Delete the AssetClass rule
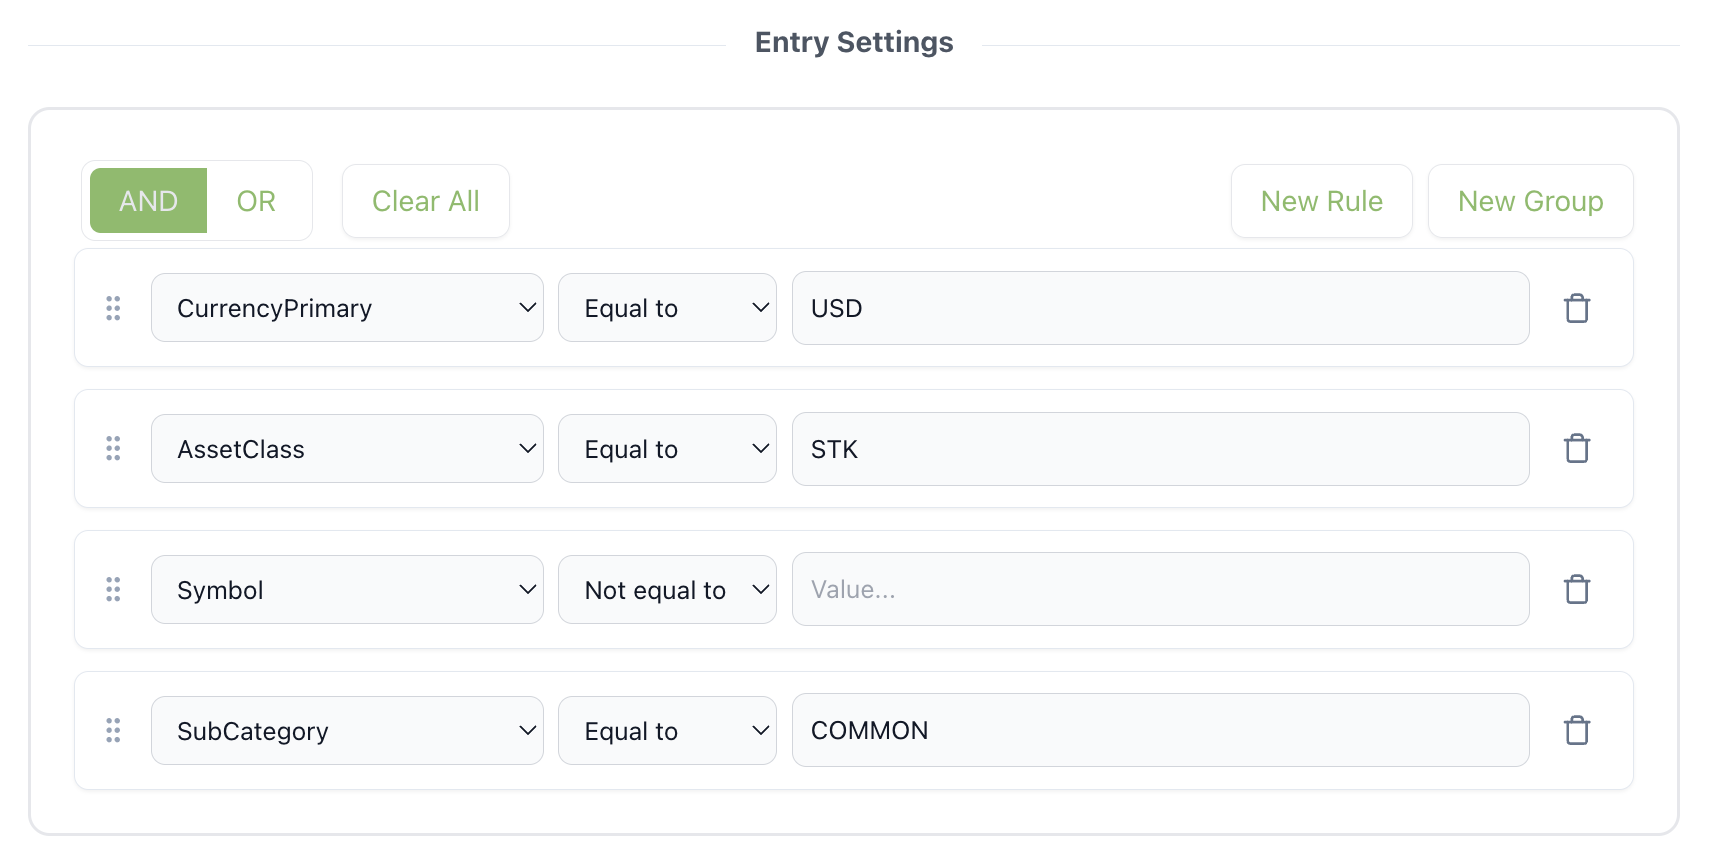The width and height of the screenshot is (1716, 862). [1577, 448]
